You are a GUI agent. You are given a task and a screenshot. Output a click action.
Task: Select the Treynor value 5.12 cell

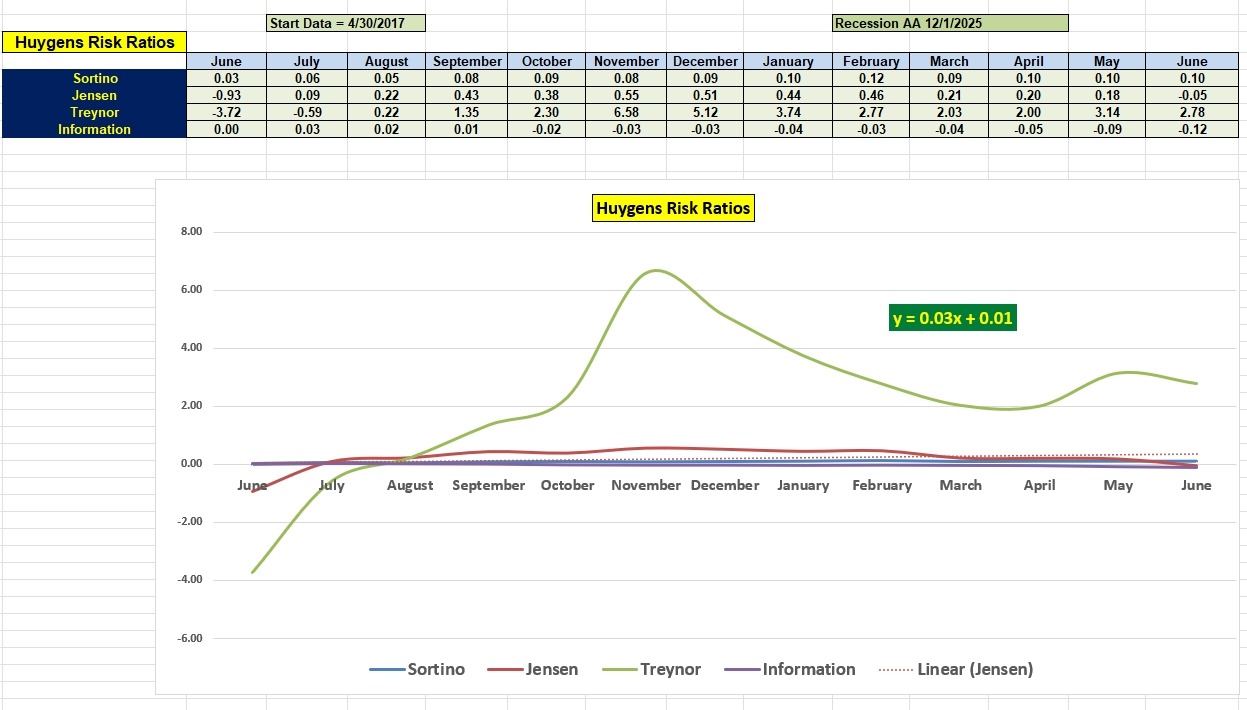(x=706, y=112)
